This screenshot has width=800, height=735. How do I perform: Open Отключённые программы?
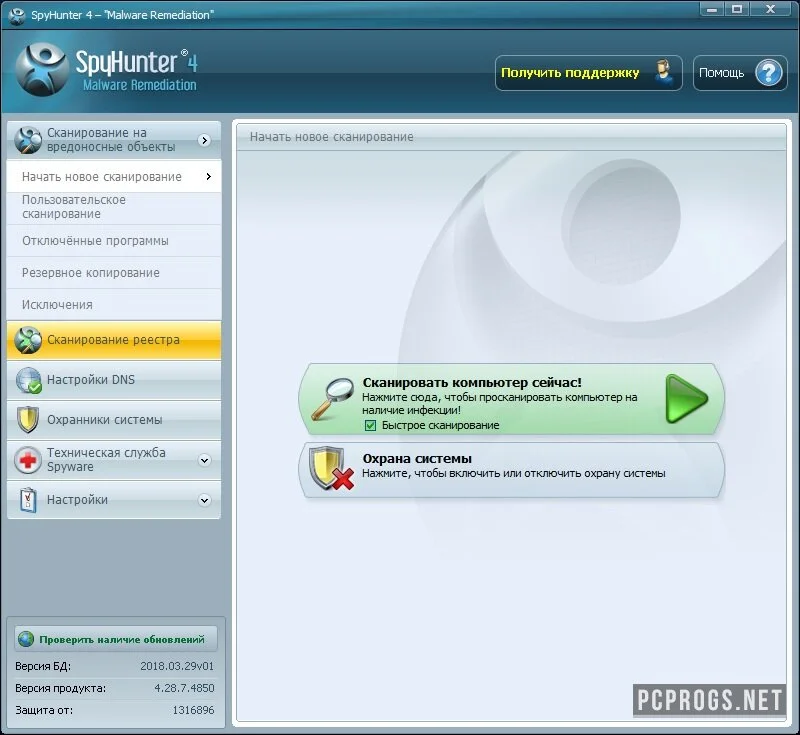coord(114,241)
